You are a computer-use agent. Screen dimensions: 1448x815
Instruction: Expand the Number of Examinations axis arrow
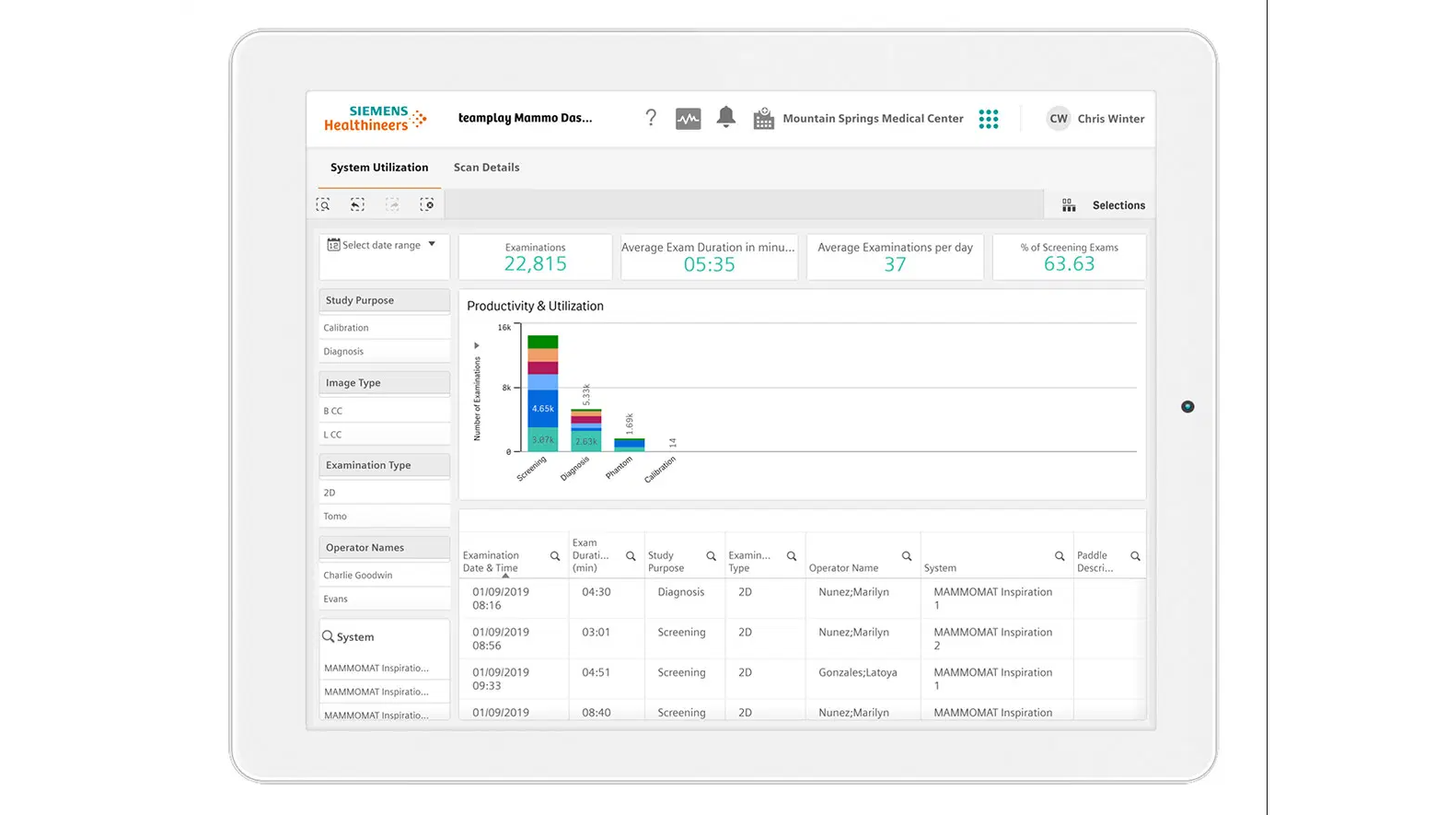(477, 346)
